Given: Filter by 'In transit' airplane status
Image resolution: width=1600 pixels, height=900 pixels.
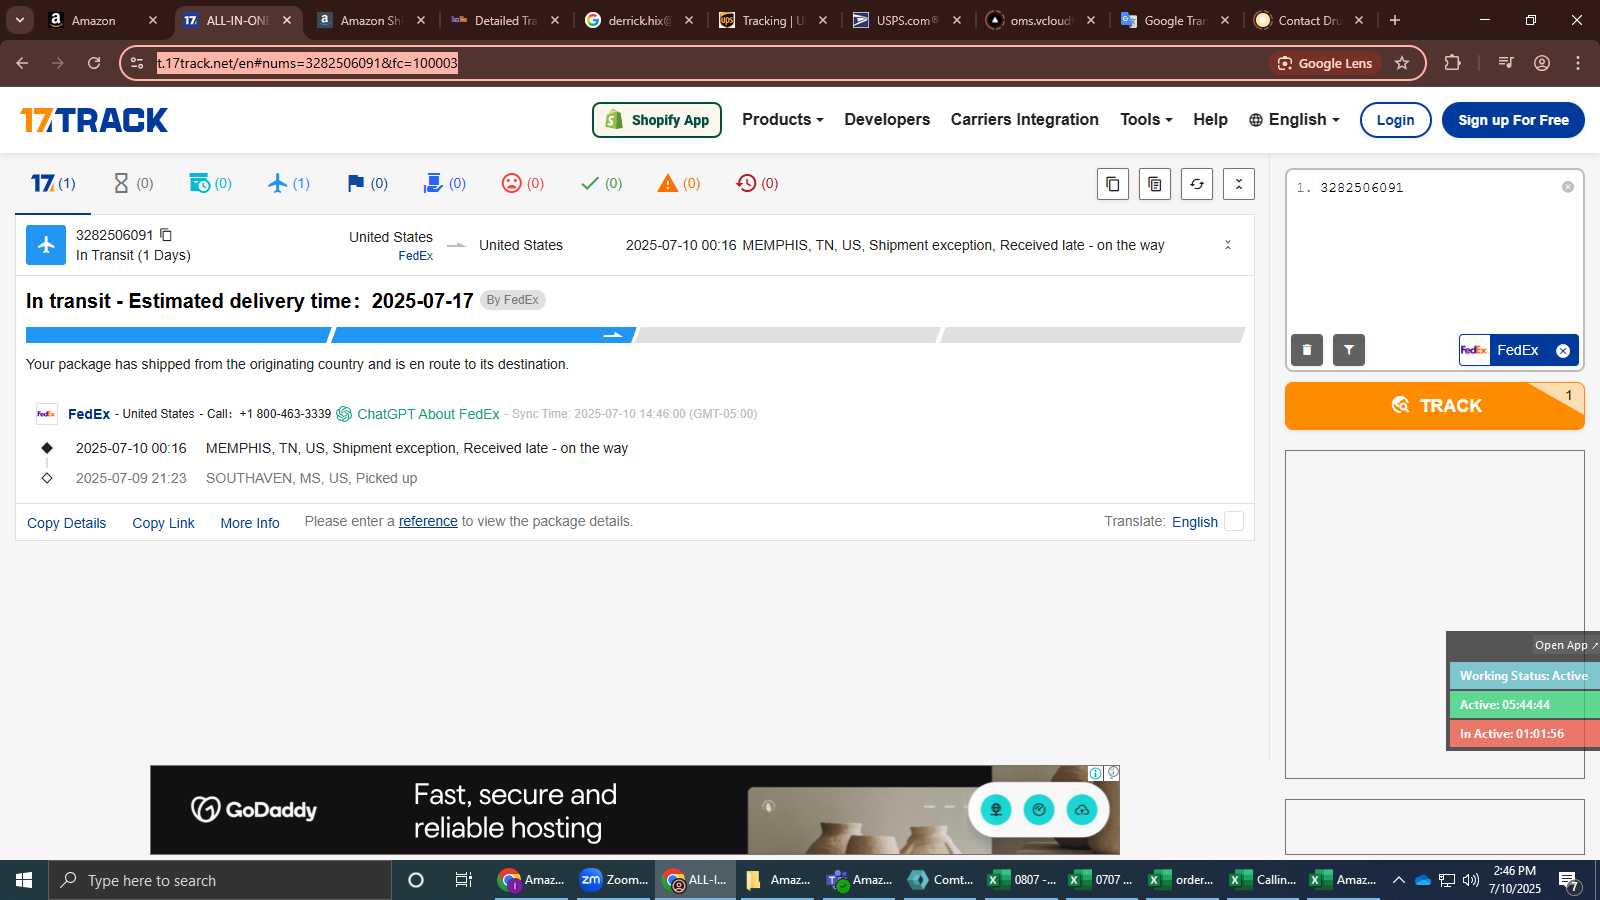Looking at the screenshot, I should pyautogui.click(x=288, y=184).
